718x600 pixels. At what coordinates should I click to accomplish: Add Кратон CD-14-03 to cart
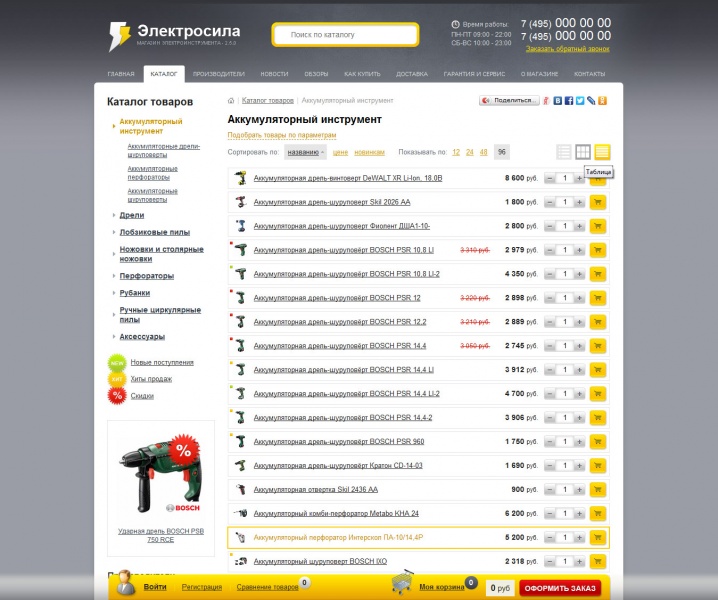pyautogui.click(x=598, y=466)
